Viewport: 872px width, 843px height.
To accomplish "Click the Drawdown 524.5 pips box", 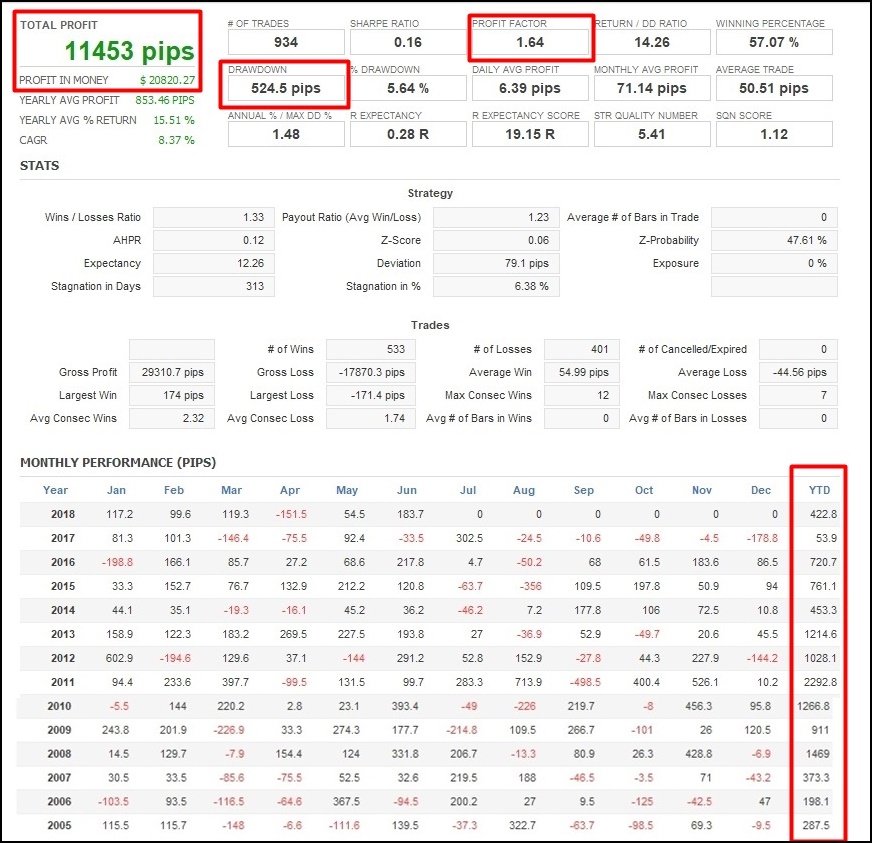I will pyautogui.click(x=286, y=88).
